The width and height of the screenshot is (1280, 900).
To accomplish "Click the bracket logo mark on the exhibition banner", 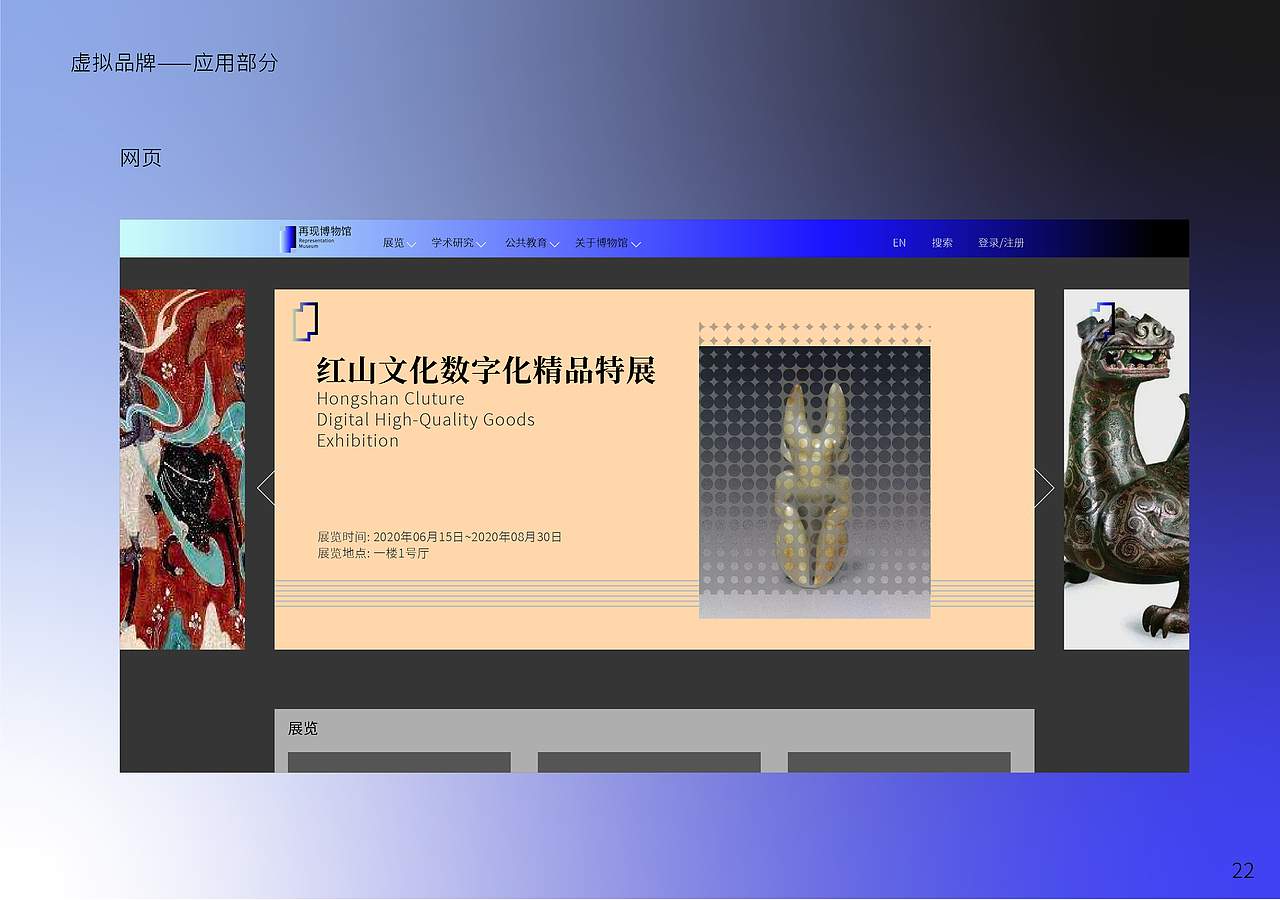I will 305,322.
